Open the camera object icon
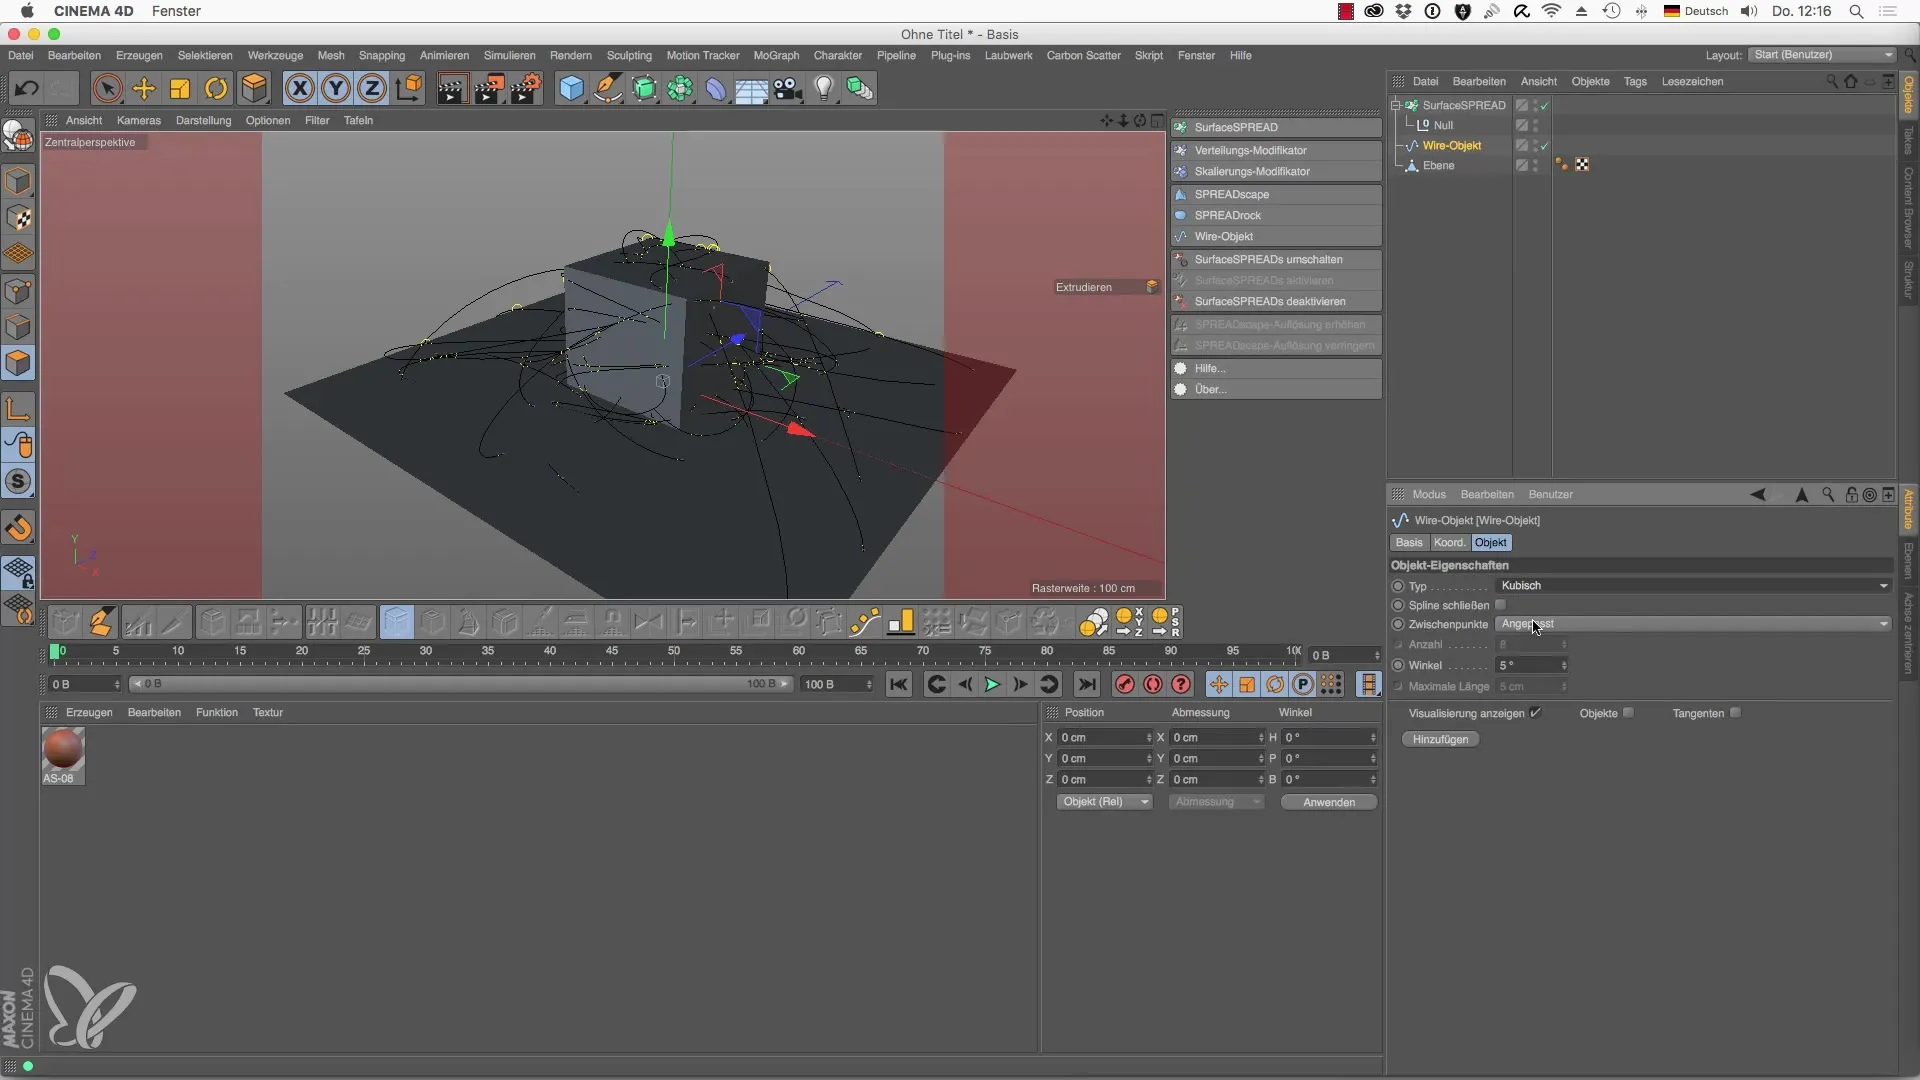Viewport: 1920px width, 1080px height. pos(788,88)
